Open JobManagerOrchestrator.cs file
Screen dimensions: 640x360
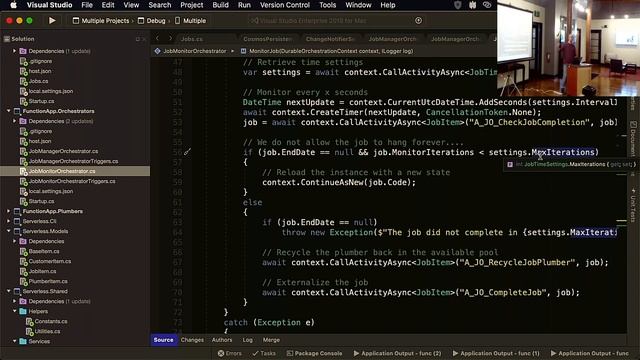click(63, 151)
